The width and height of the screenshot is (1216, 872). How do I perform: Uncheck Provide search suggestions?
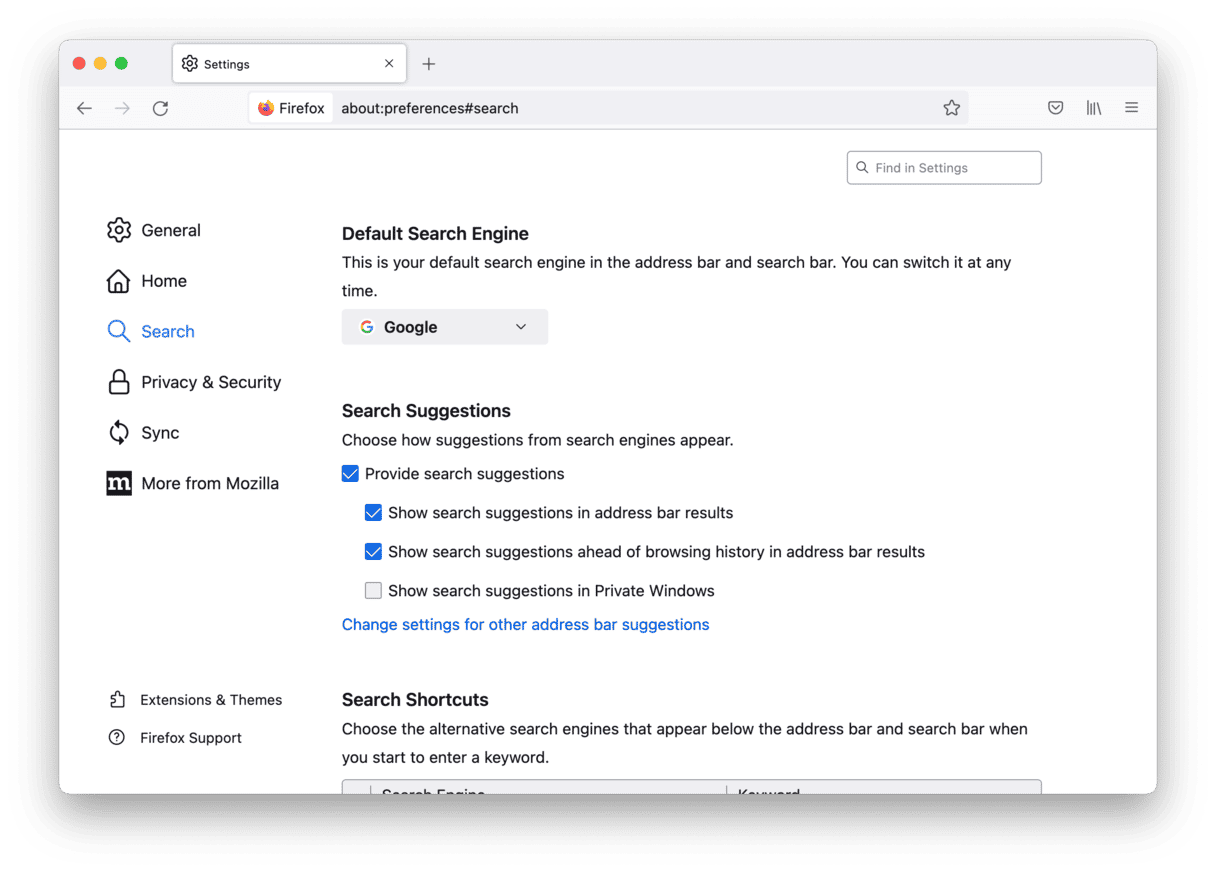(x=350, y=474)
